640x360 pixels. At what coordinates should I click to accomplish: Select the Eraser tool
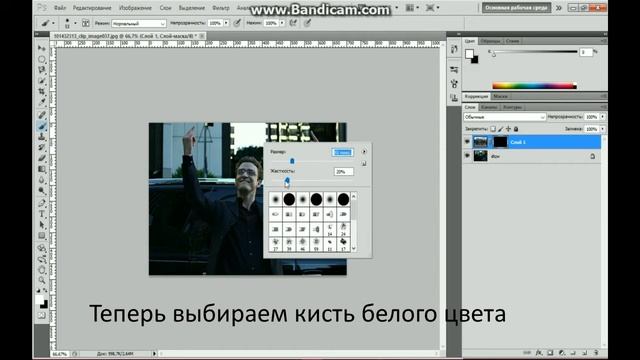[x=42, y=158]
